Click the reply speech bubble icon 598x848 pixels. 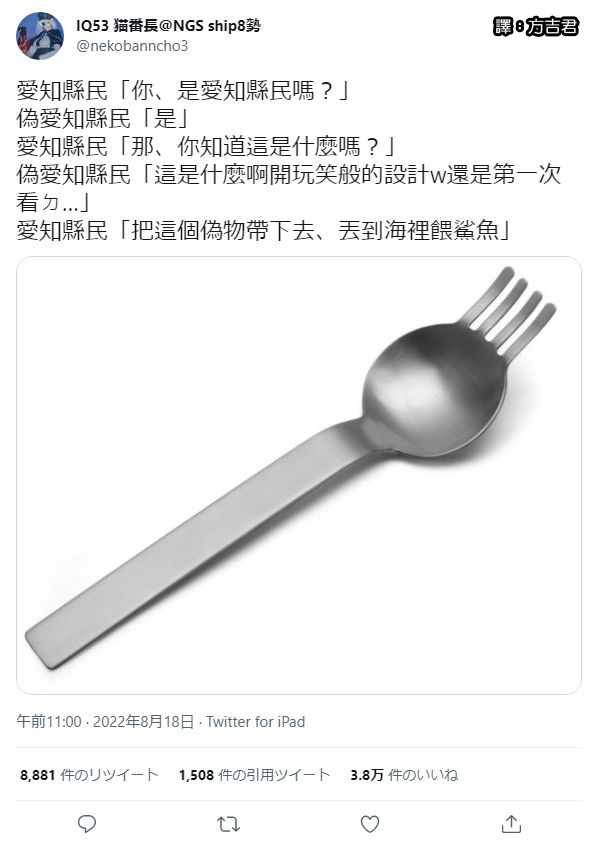(87, 824)
